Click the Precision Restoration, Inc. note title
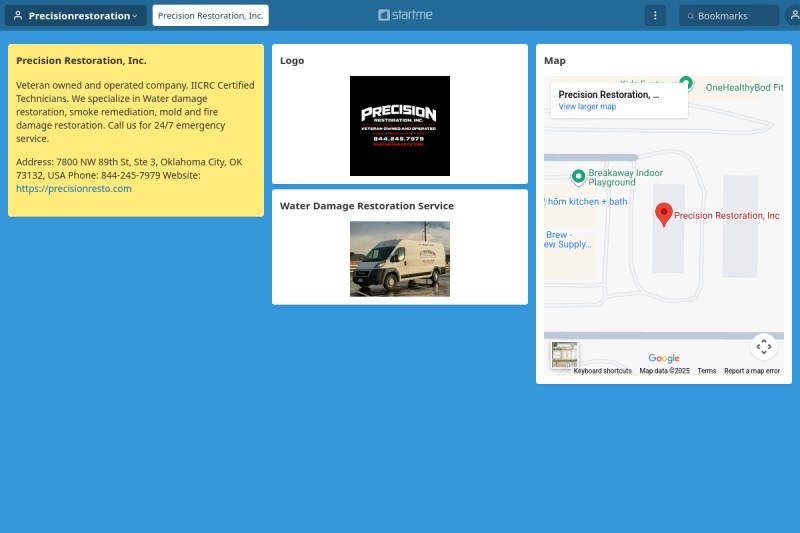800x533 pixels. click(81, 61)
